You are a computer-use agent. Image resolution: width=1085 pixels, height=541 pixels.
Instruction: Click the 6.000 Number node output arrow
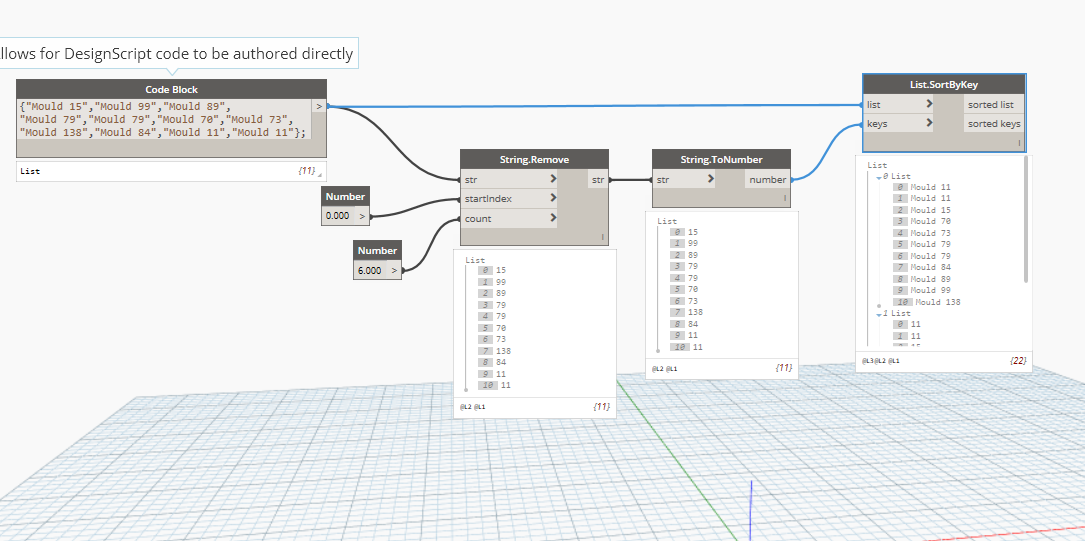[x=394, y=270]
